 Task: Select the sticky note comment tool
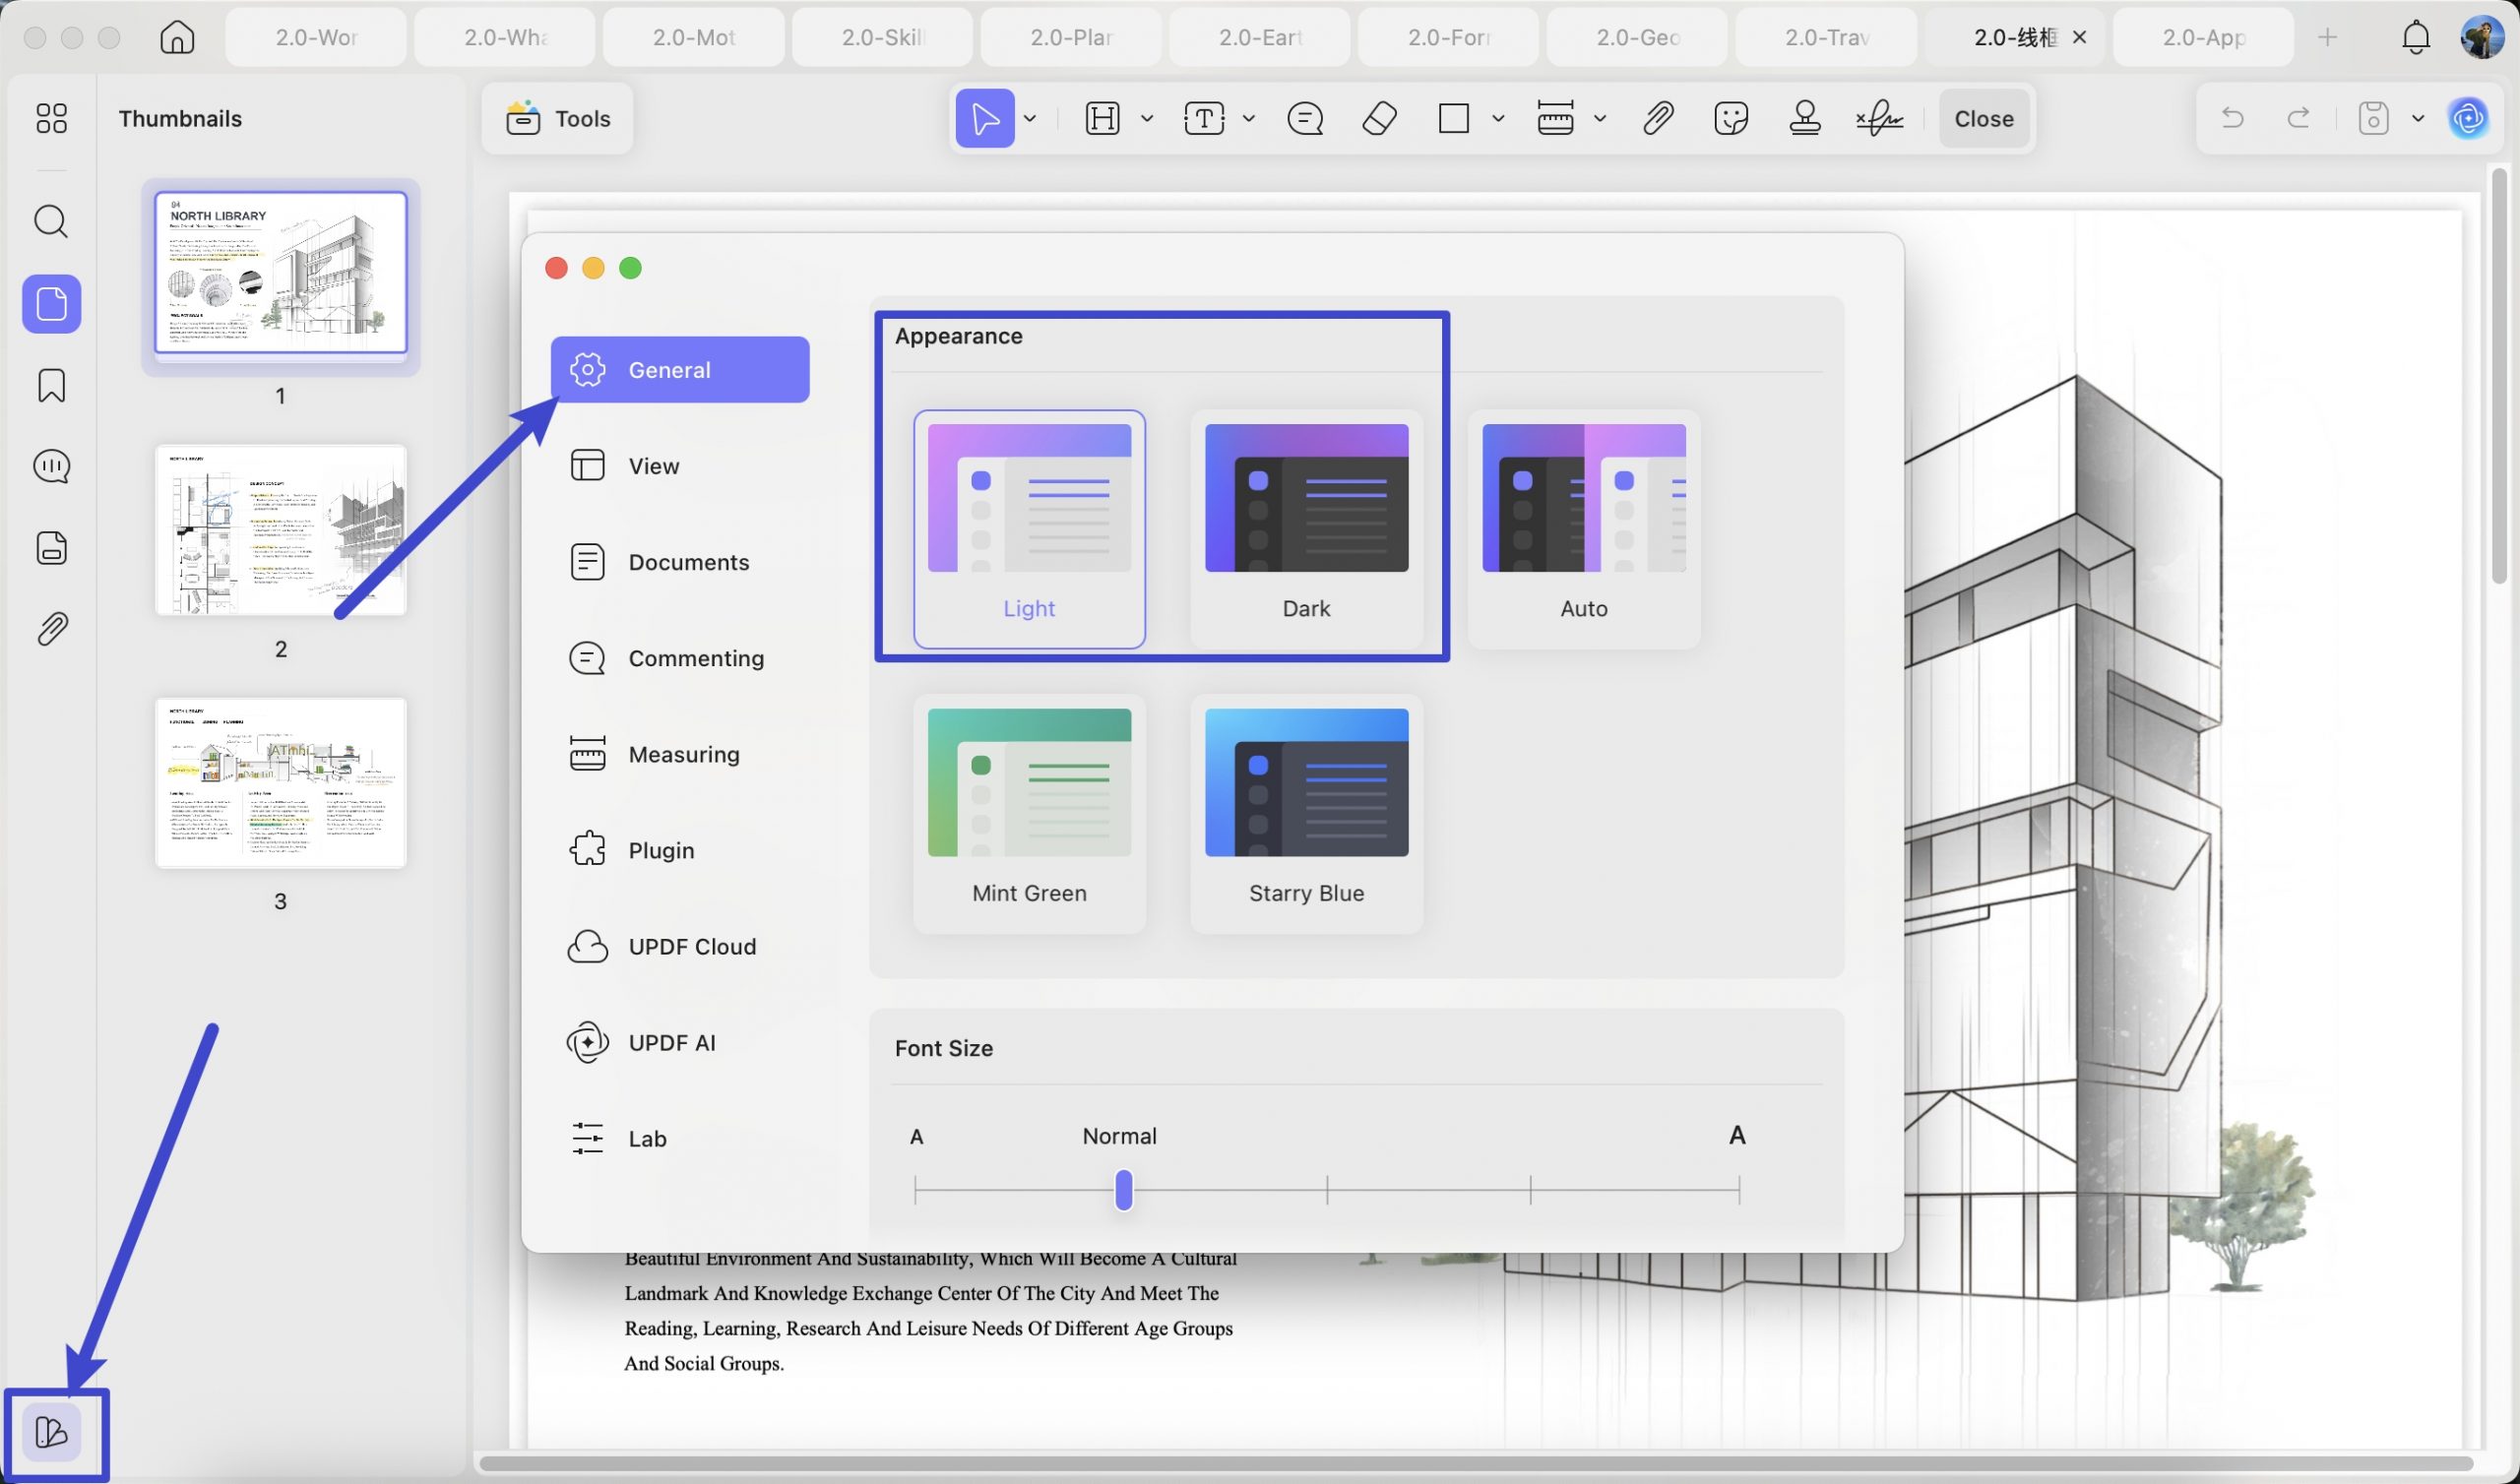click(1305, 118)
